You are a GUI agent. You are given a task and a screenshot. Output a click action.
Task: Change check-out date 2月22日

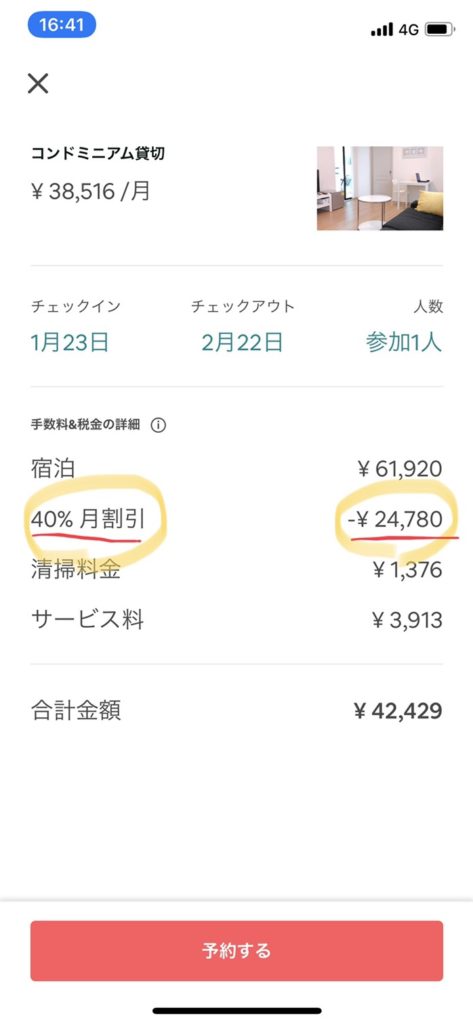[242, 342]
